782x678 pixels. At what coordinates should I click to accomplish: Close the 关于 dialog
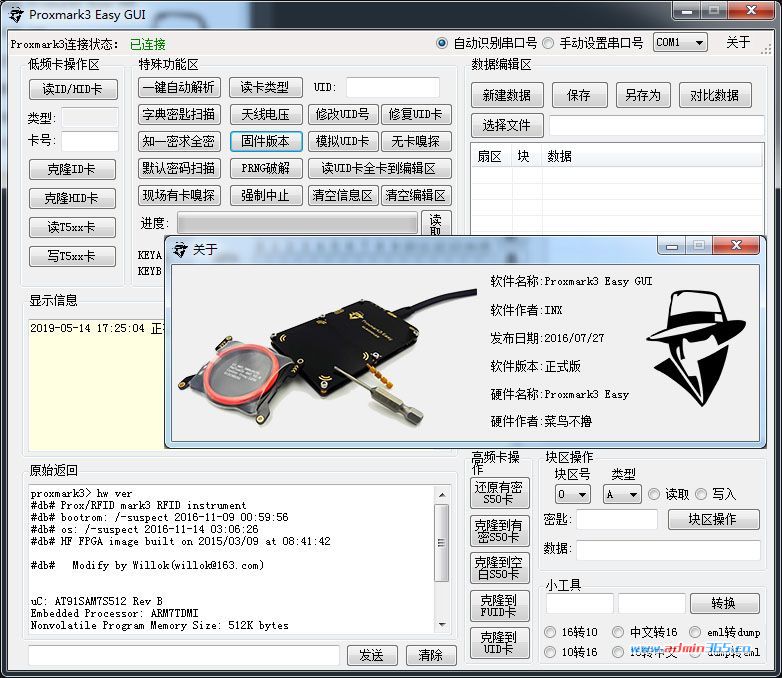click(x=736, y=245)
